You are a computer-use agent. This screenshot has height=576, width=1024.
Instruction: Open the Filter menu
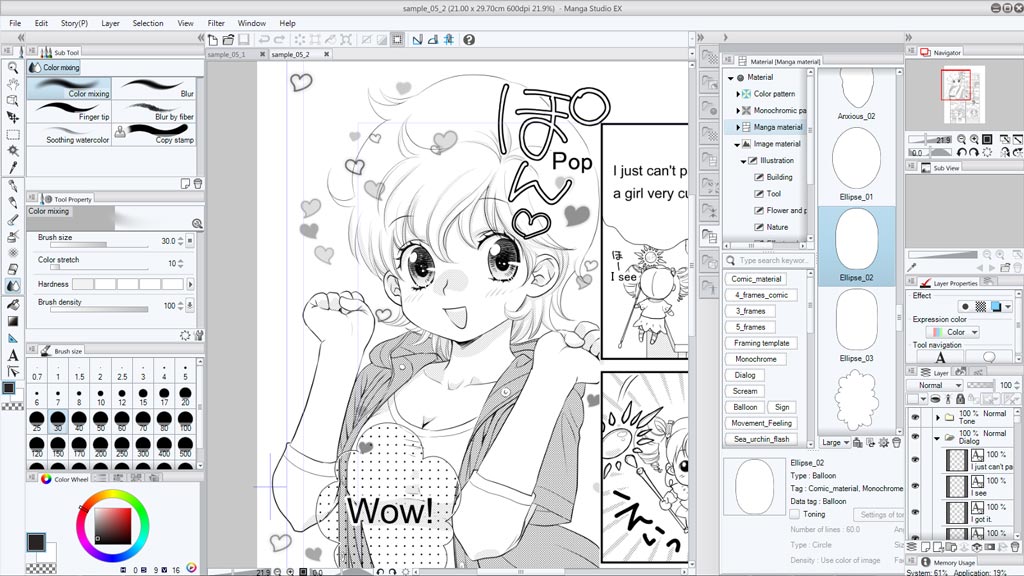(216, 23)
